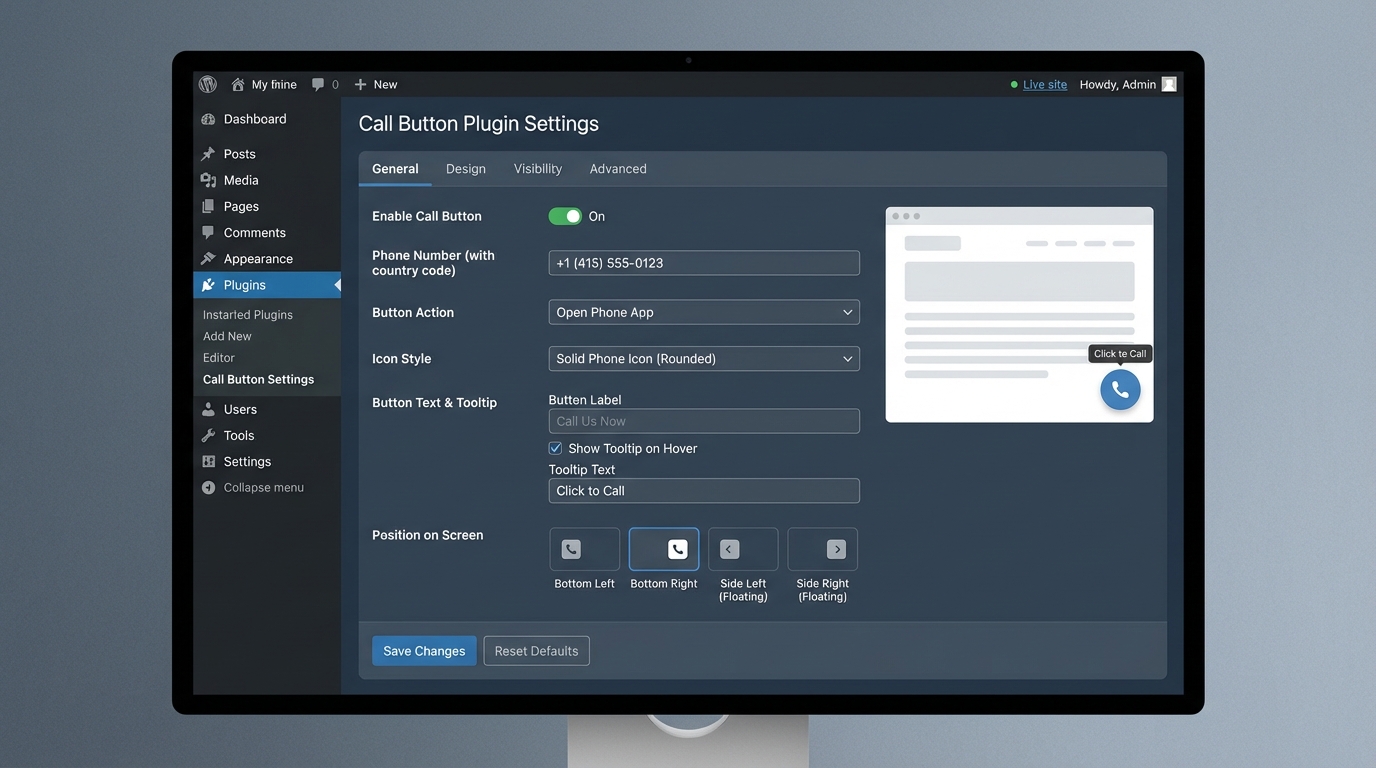Image resolution: width=1376 pixels, height=768 pixels.
Task: Click the Comments speech bubble in admin bar
Action: 317,84
